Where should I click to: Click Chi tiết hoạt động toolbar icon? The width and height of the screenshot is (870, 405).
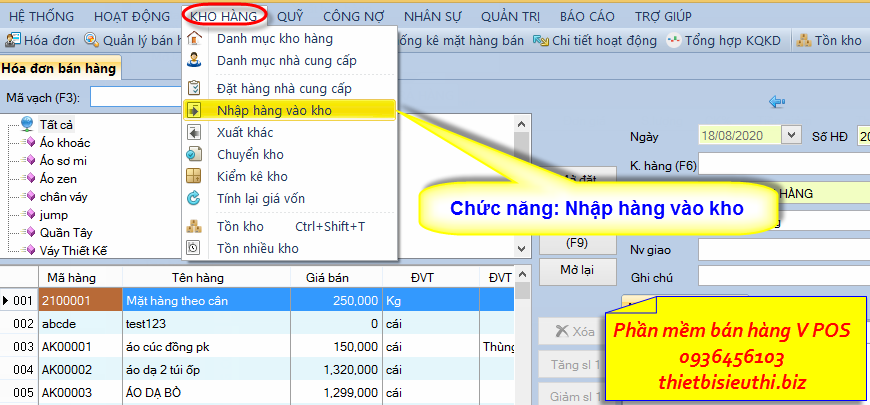coord(540,41)
